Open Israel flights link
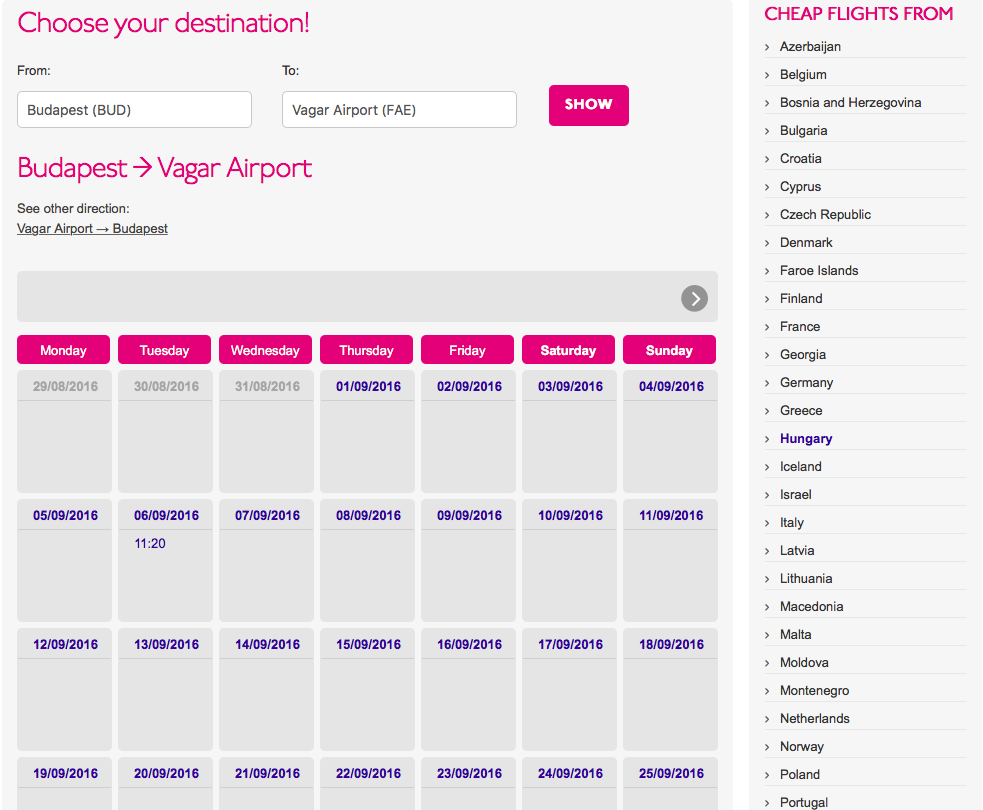The height and width of the screenshot is (810, 983). [x=796, y=495]
